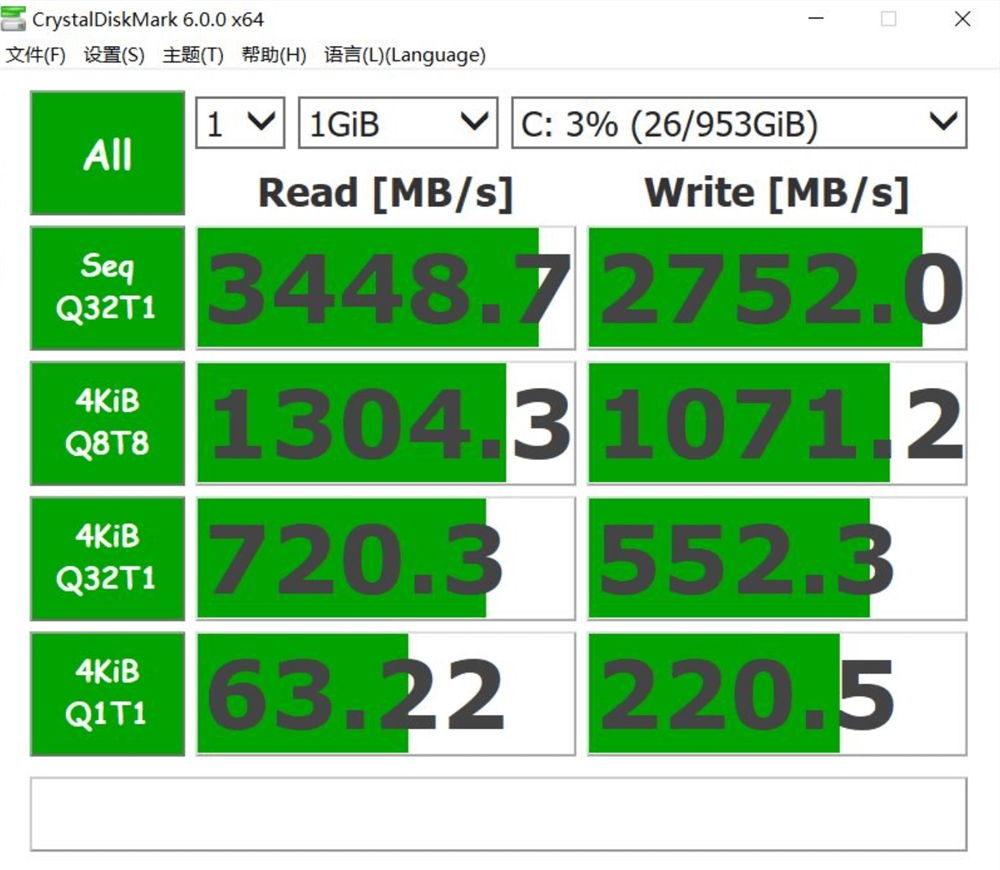Click the Read [MB/s] column header
The image size is (1000, 870).
(386, 193)
